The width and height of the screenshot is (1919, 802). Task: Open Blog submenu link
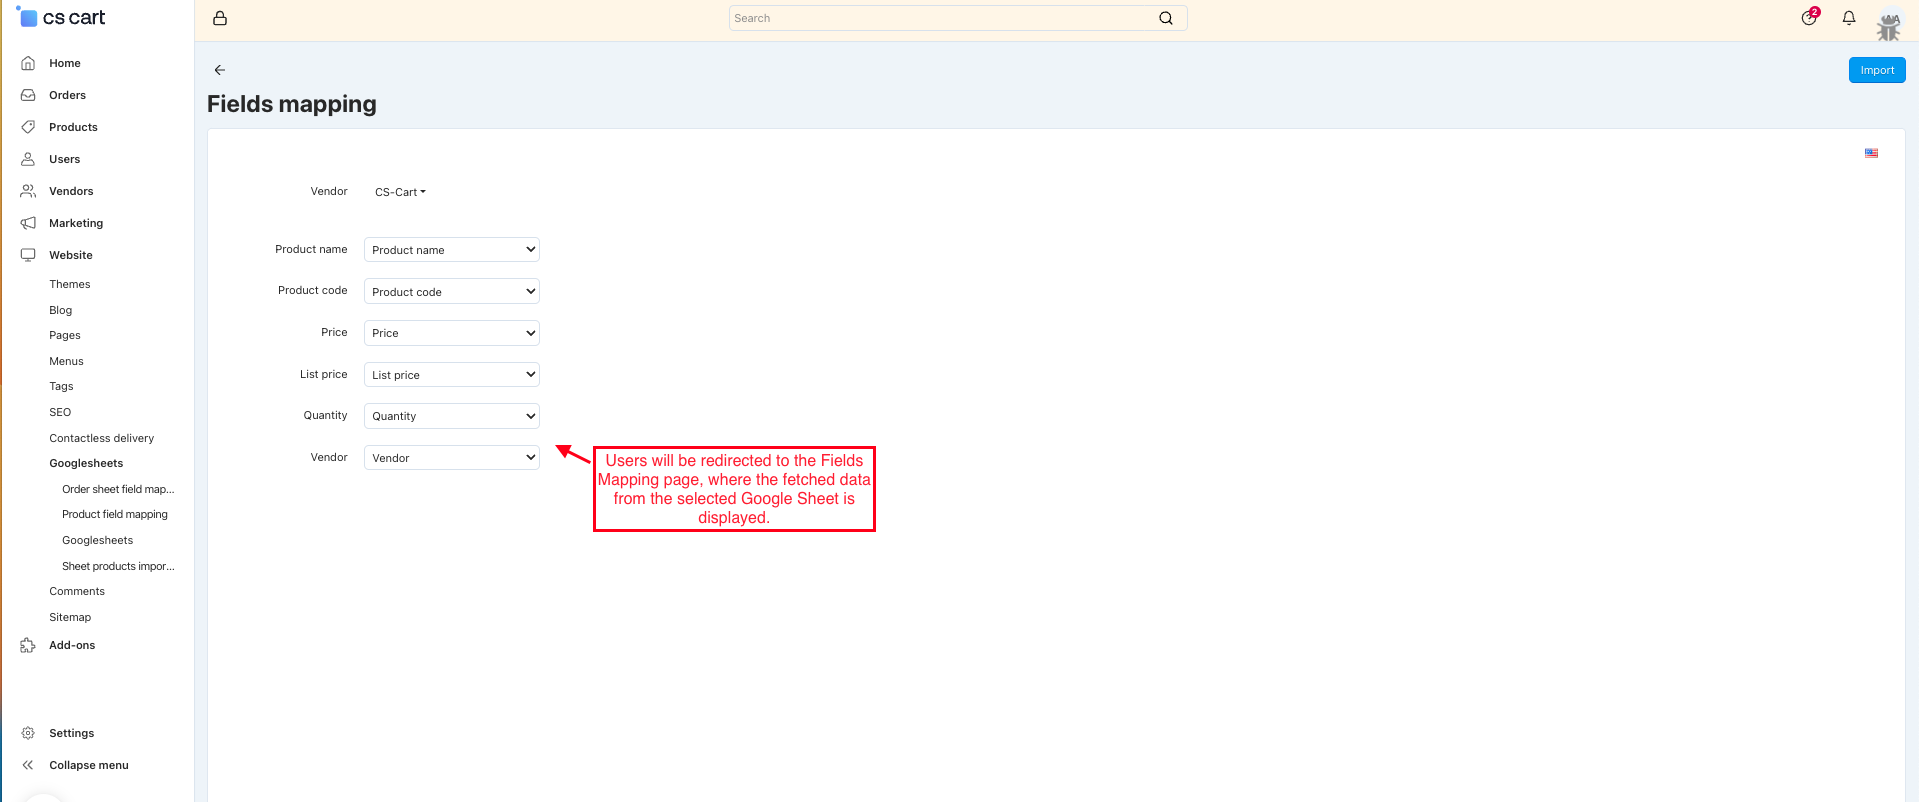(x=61, y=310)
